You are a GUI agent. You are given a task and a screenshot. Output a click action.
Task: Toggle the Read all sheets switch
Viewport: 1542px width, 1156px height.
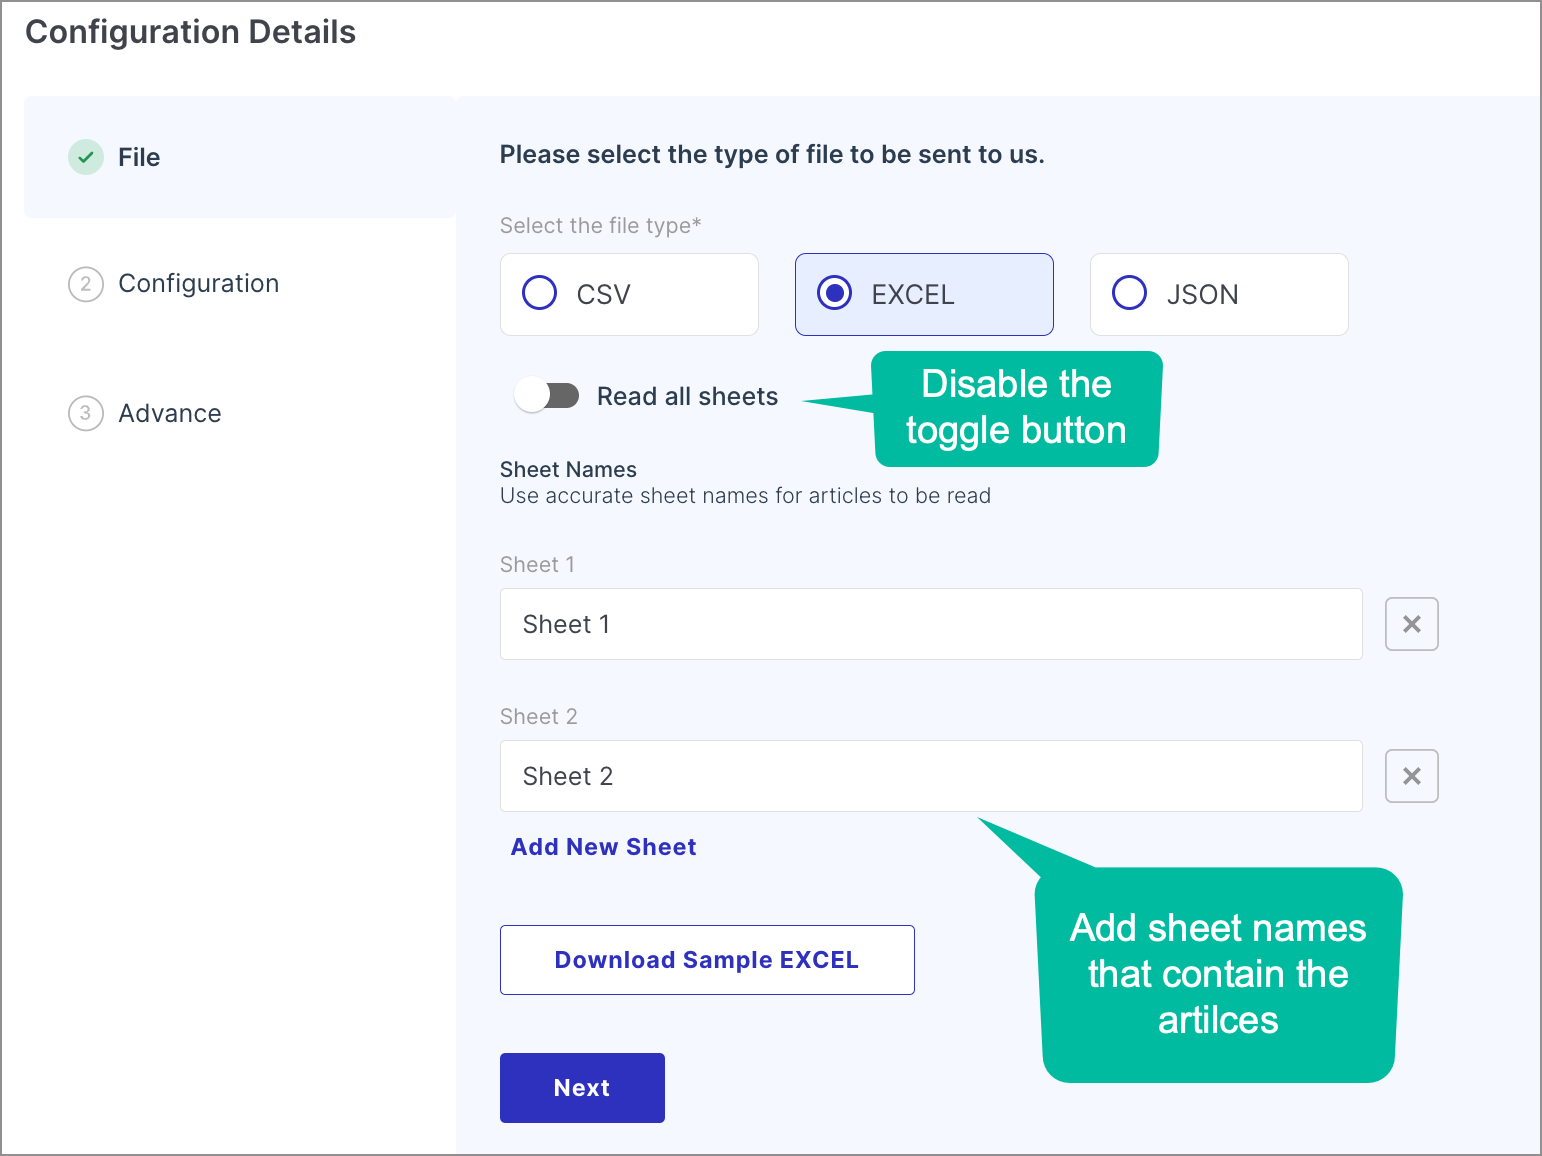547,396
